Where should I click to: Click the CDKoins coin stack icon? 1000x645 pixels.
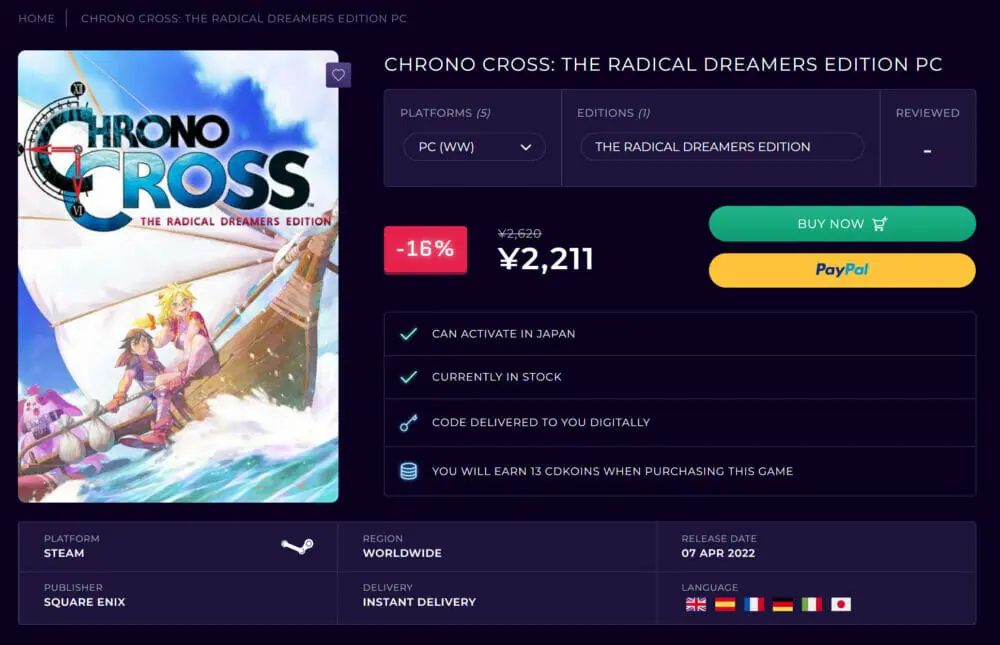coord(408,471)
